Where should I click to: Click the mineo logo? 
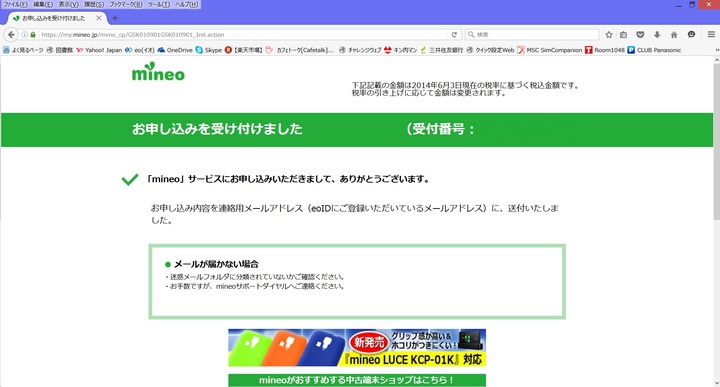(158, 73)
